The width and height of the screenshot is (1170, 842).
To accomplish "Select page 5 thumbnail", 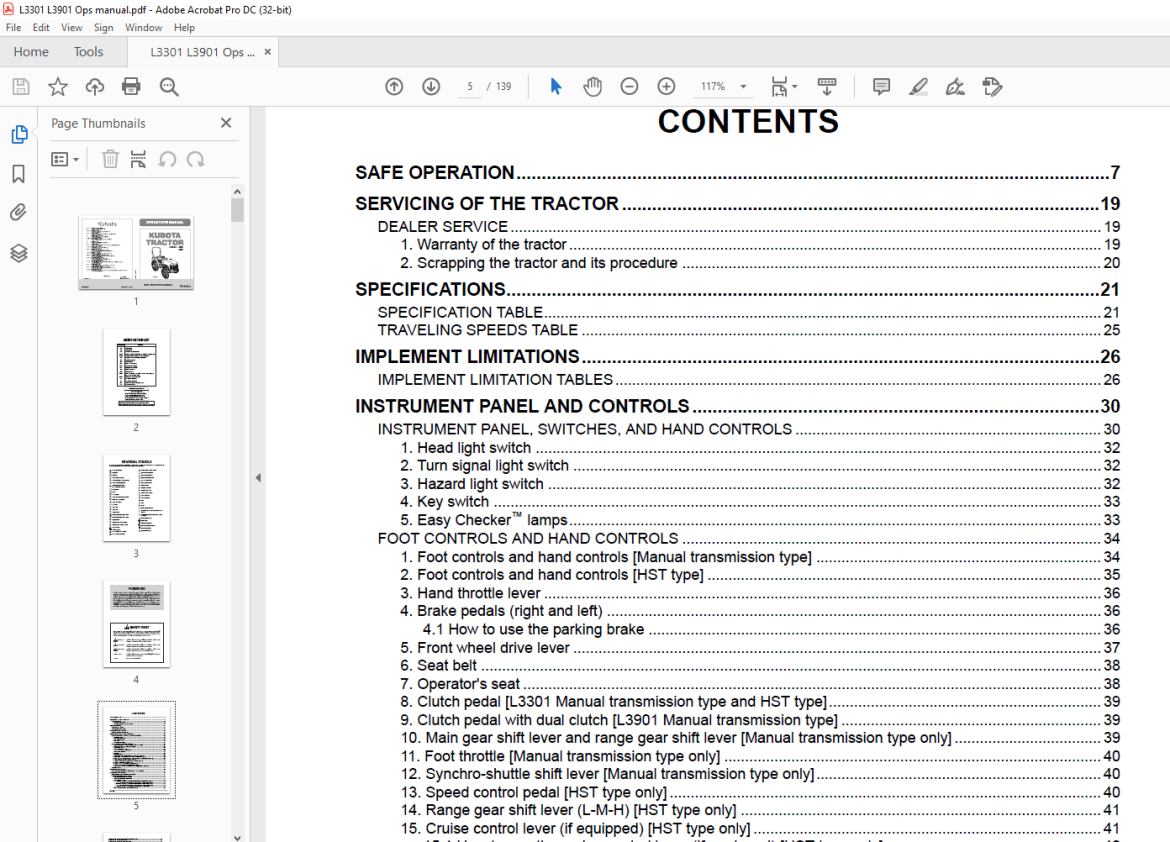I will (x=136, y=750).
